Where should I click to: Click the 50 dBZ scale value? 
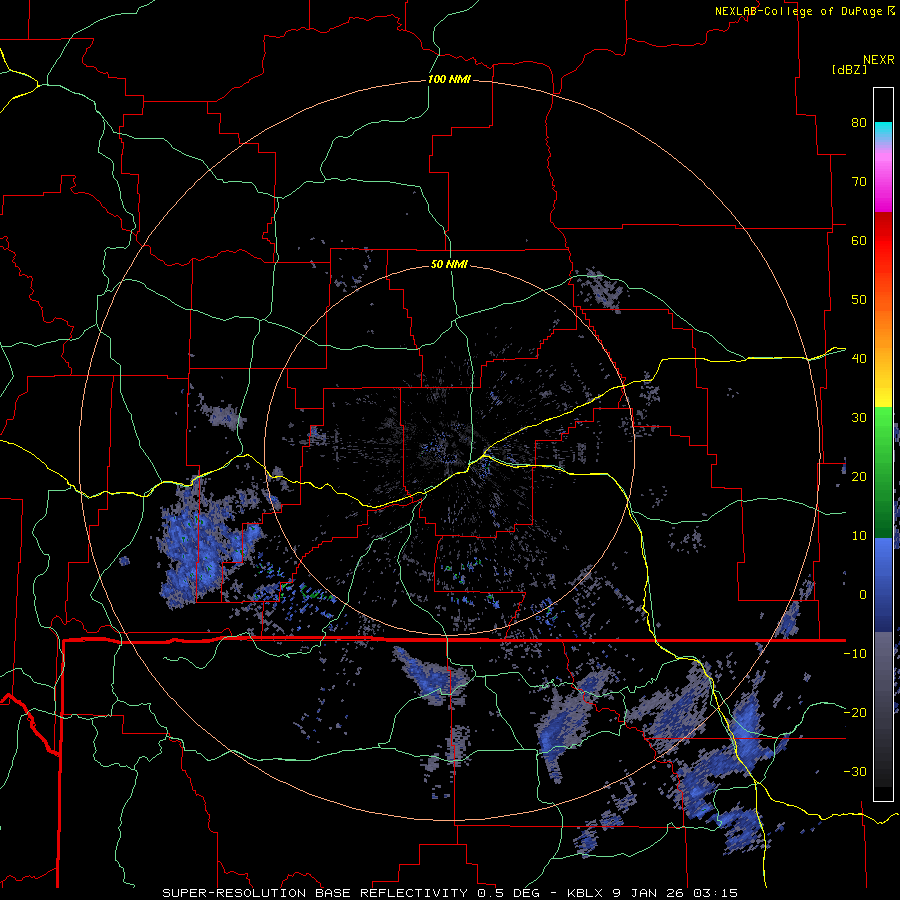pyautogui.click(x=859, y=300)
